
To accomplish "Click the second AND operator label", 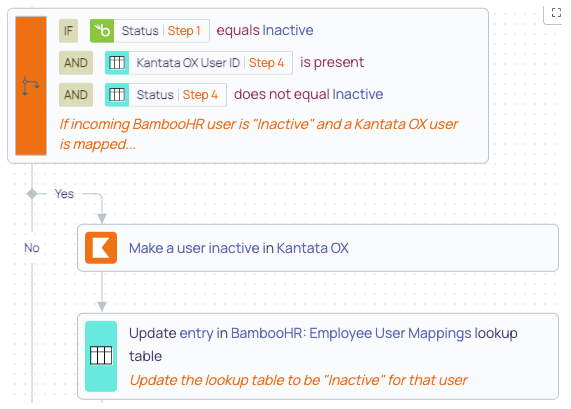I will [x=76, y=95].
